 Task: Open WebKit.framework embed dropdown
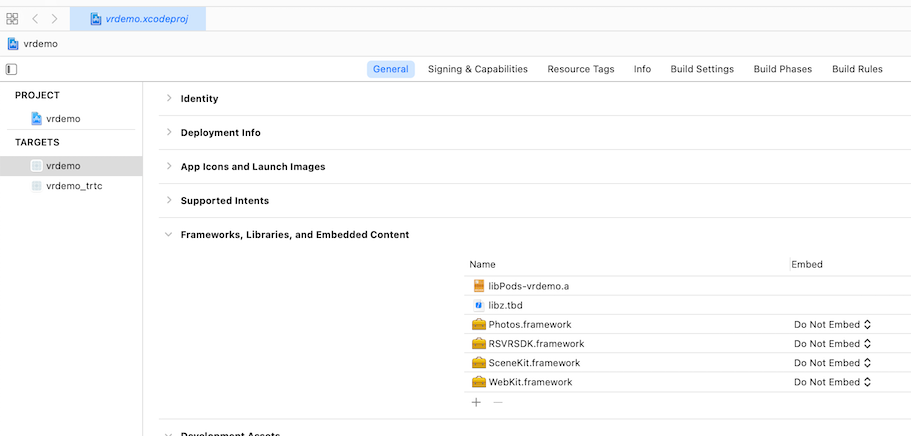(833, 382)
